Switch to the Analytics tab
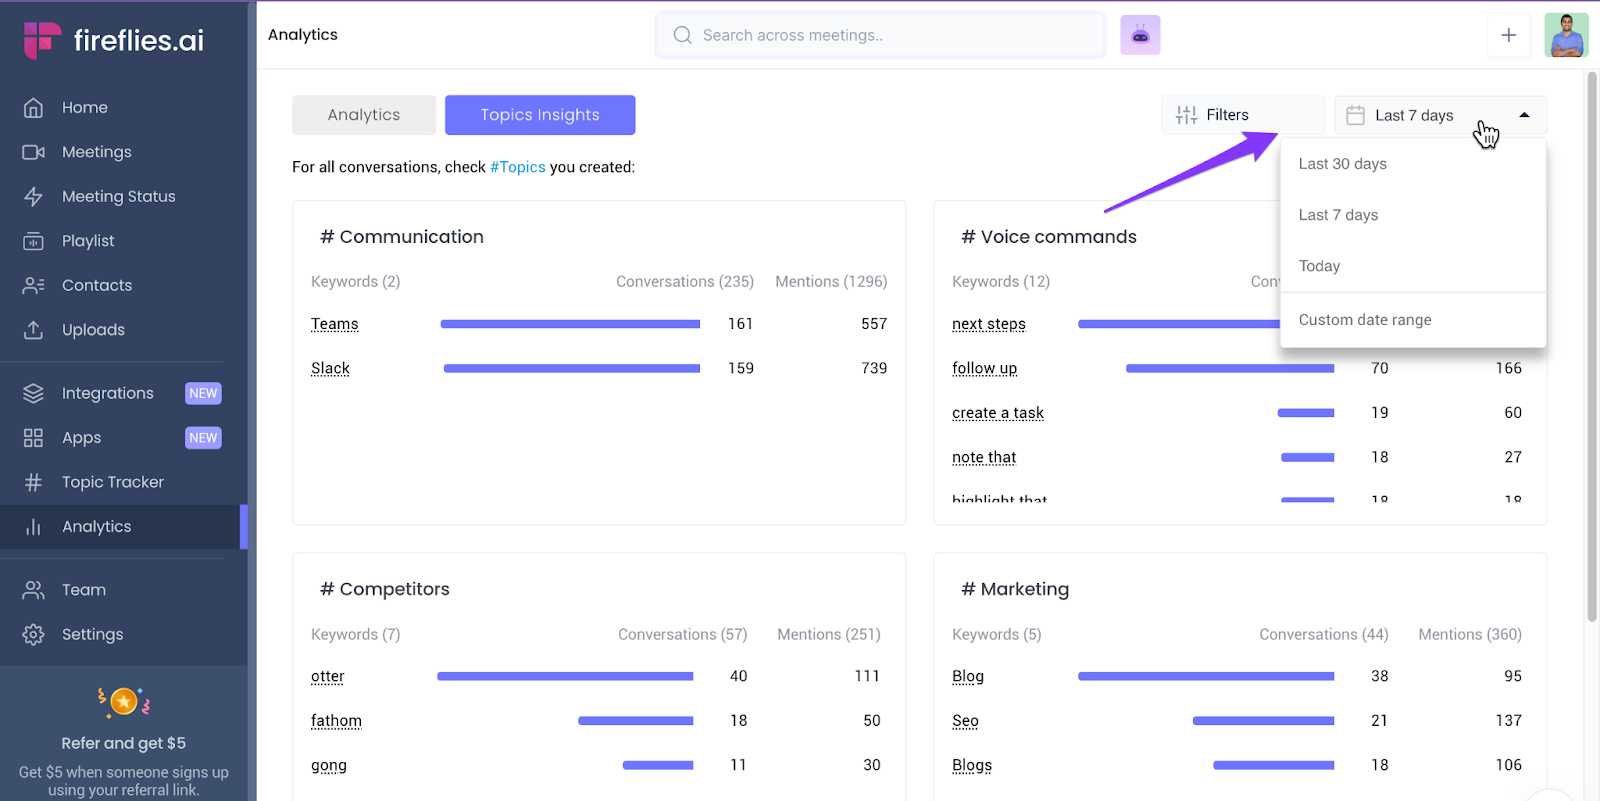The height and width of the screenshot is (801, 1600). click(364, 115)
